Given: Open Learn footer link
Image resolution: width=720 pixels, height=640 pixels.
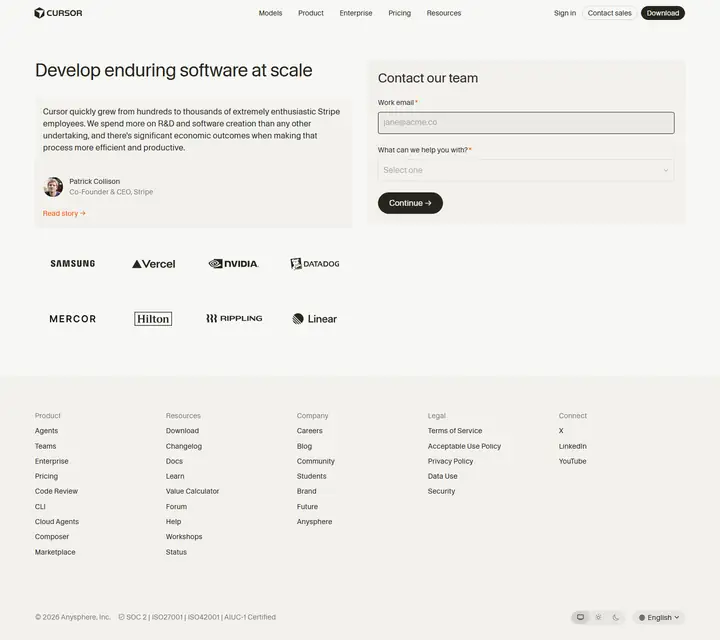Looking at the screenshot, I should coord(175,476).
